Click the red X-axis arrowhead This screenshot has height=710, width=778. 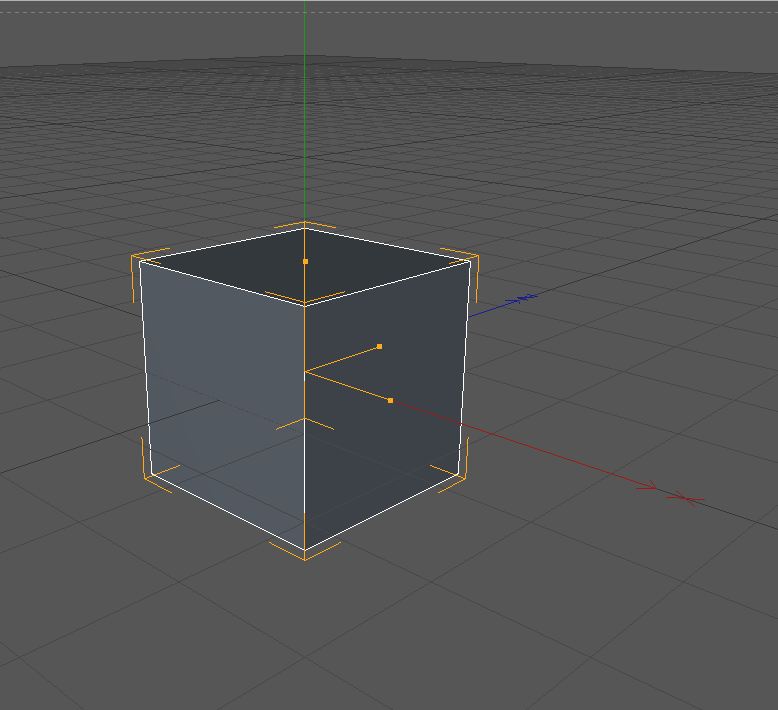click(648, 487)
